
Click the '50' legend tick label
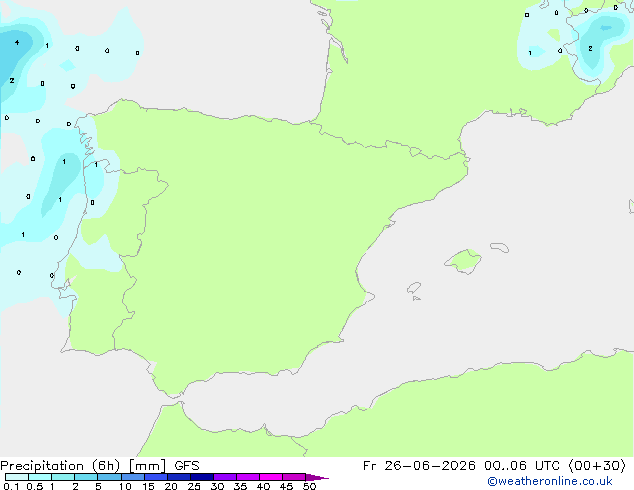pyautogui.click(x=309, y=486)
